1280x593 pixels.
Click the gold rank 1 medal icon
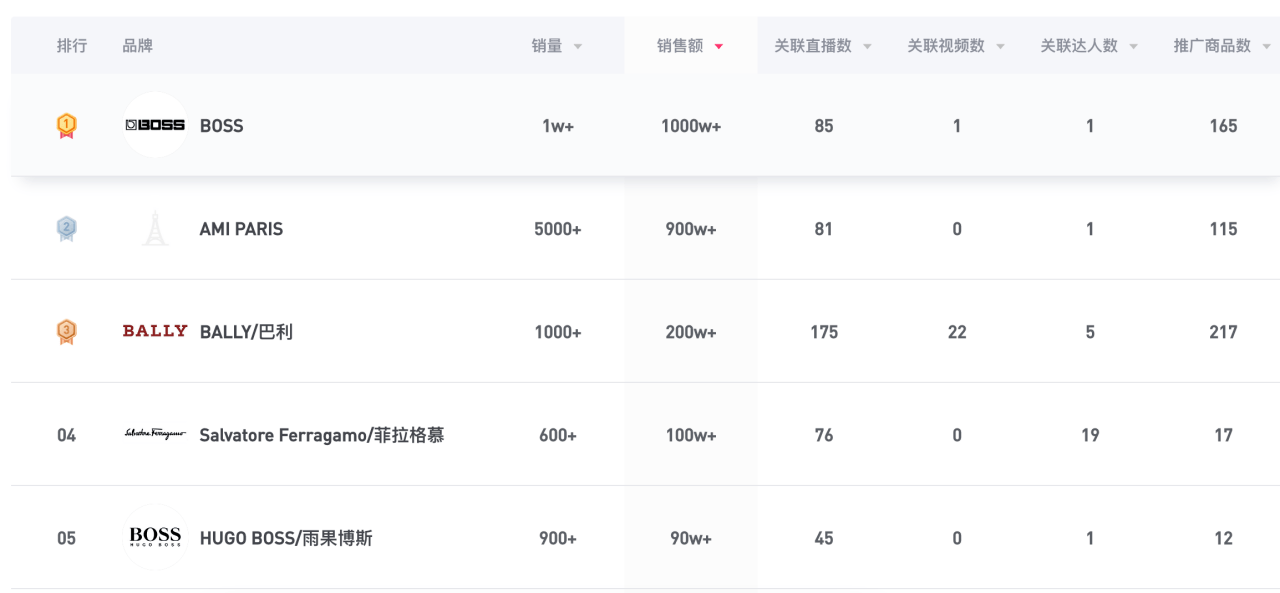coord(66,126)
